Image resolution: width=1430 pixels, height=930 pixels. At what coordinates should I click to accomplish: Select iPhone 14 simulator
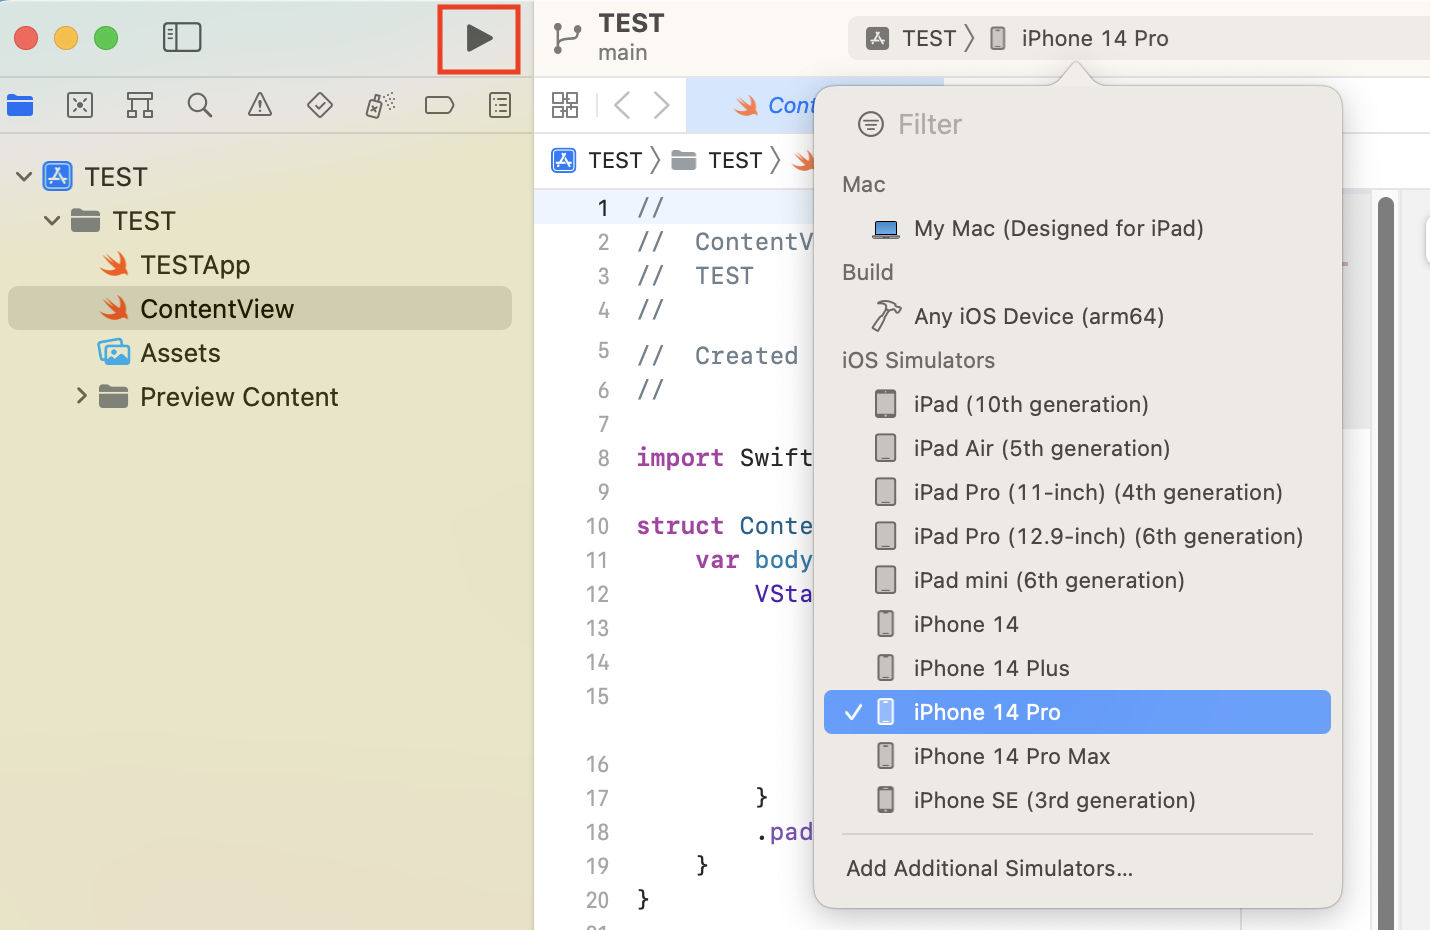(1077, 625)
